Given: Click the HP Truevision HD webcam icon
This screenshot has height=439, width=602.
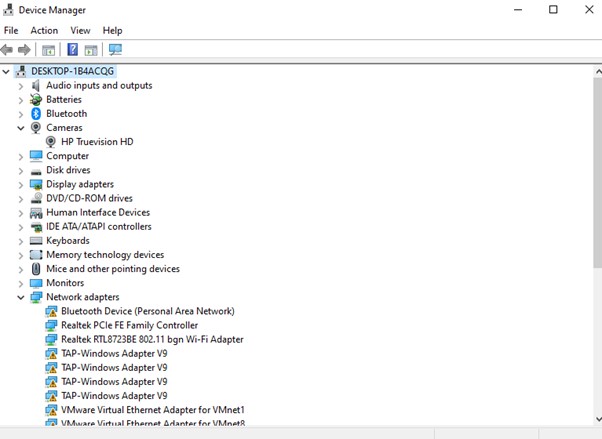Looking at the screenshot, I should (x=50, y=142).
